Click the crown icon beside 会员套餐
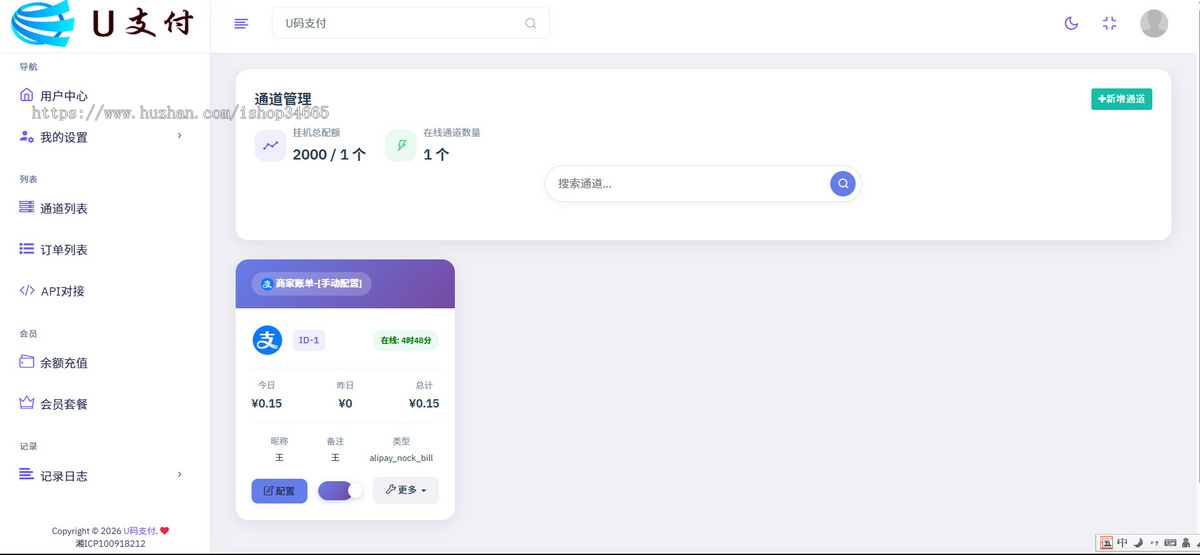Viewport: 1200px width, 555px height. (27, 403)
